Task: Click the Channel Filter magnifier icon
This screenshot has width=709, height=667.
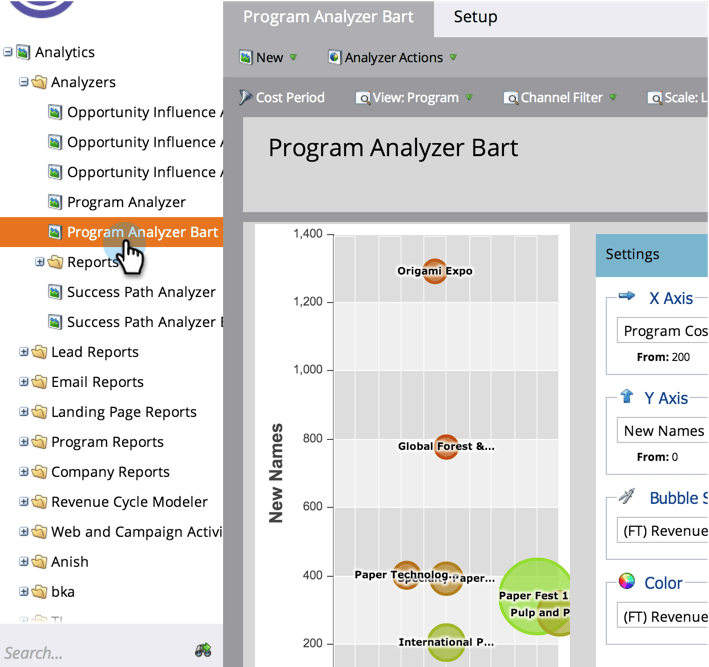Action: click(x=511, y=98)
